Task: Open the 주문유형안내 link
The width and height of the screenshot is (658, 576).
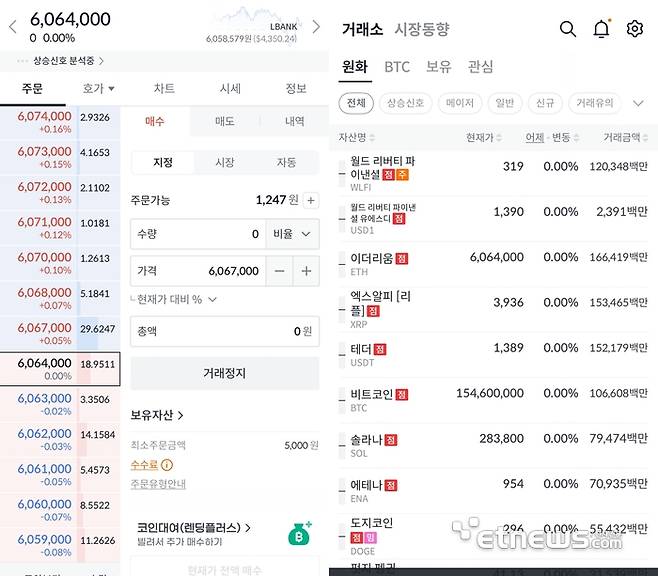Action: (x=158, y=484)
